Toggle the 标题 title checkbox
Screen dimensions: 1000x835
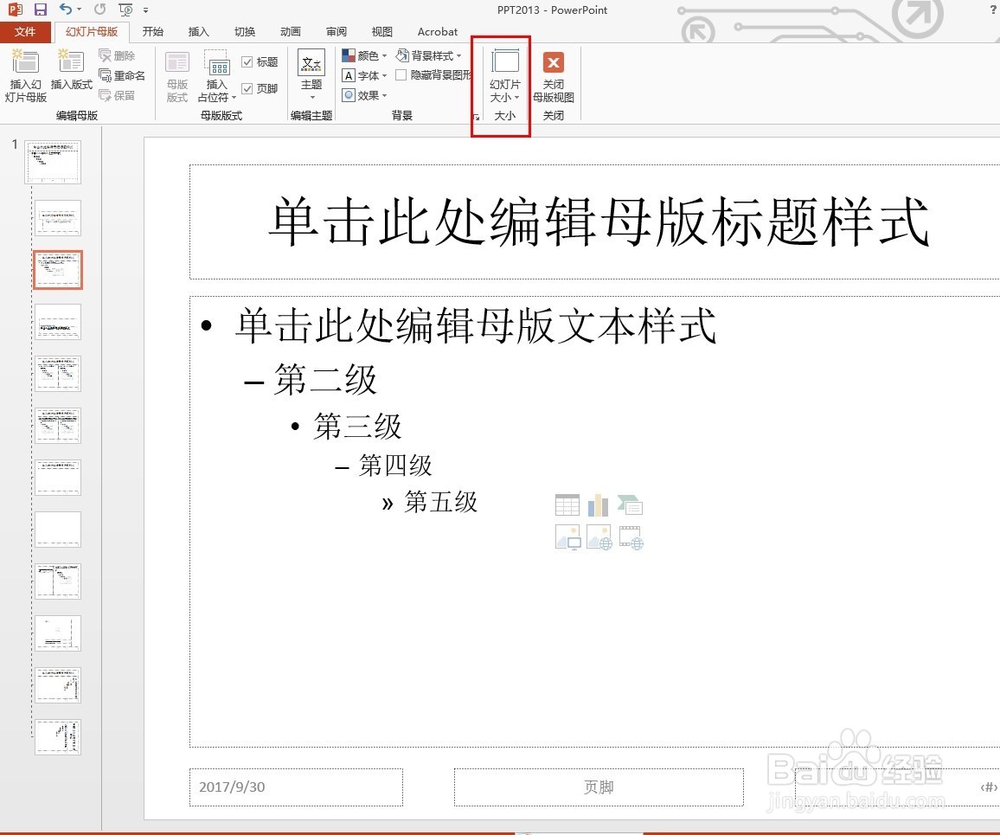(248, 60)
